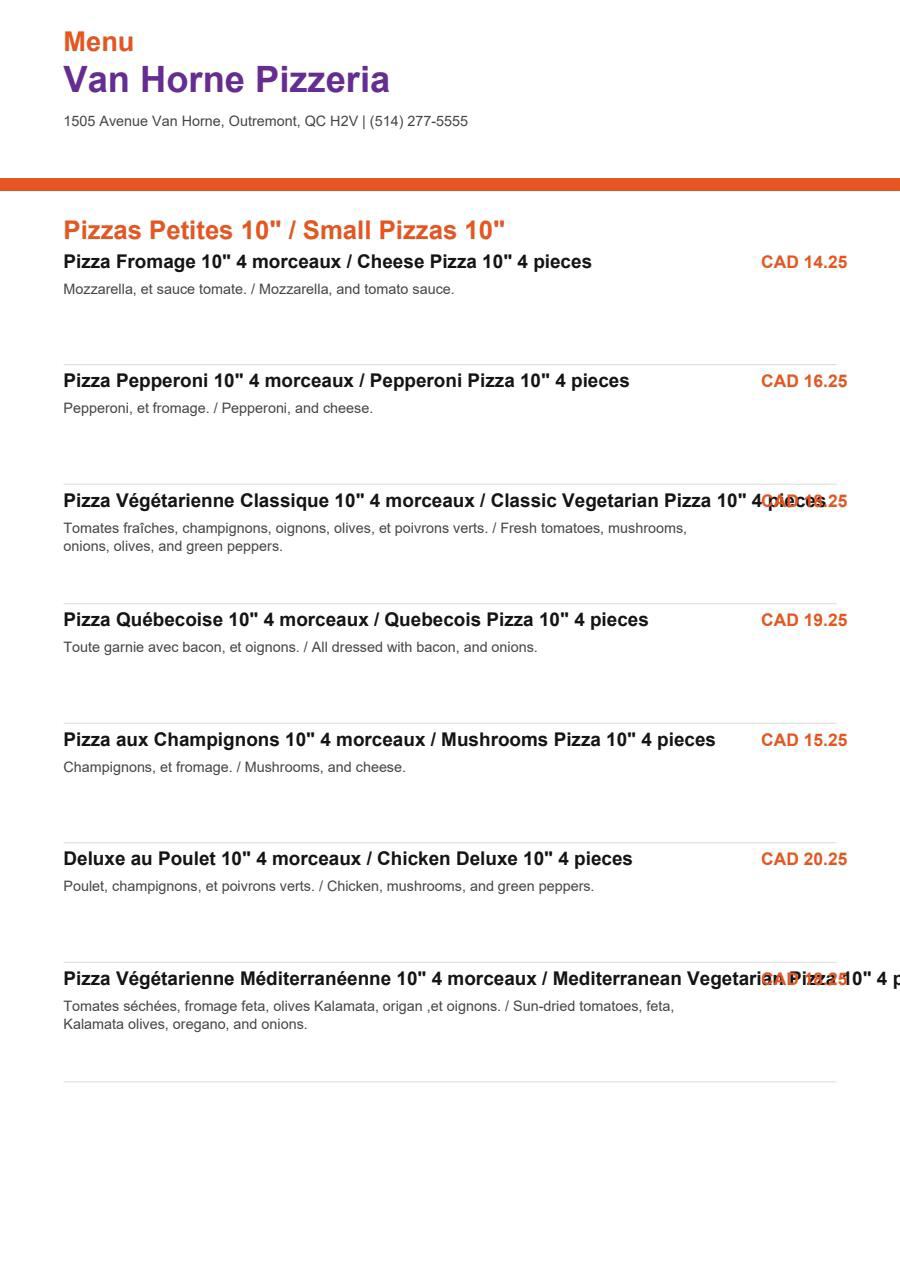This screenshot has width=900, height=1273.
Task: Select the Mediterranean Vegetarian Pizza item title
Action: pyautogui.click(x=481, y=979)
